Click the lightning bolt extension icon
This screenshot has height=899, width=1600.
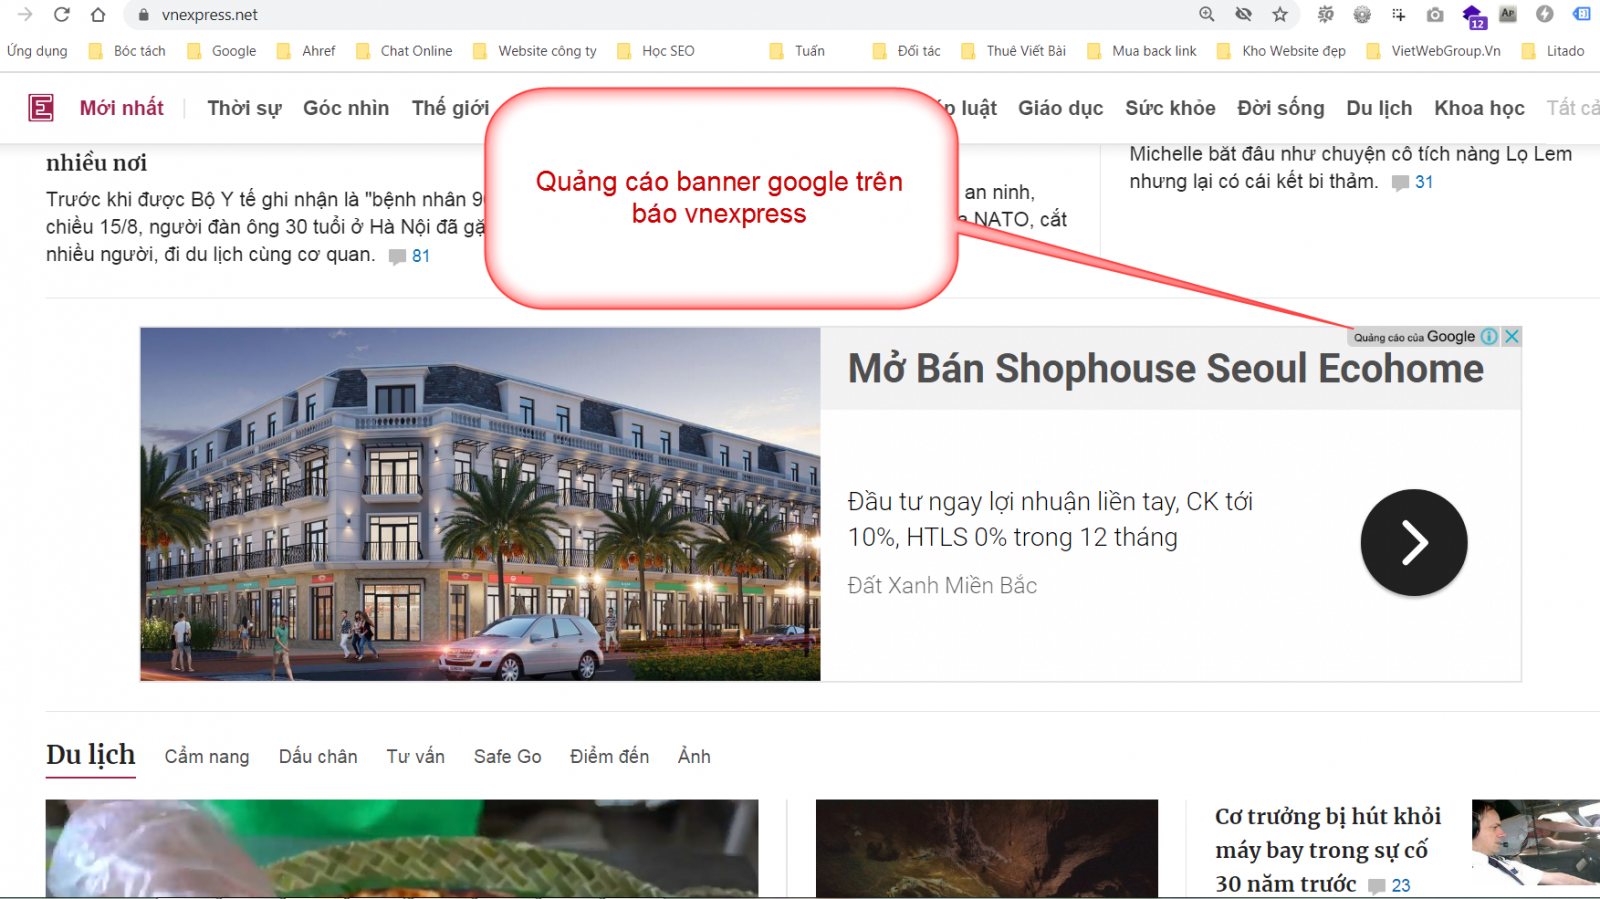tap(1545, 14)
